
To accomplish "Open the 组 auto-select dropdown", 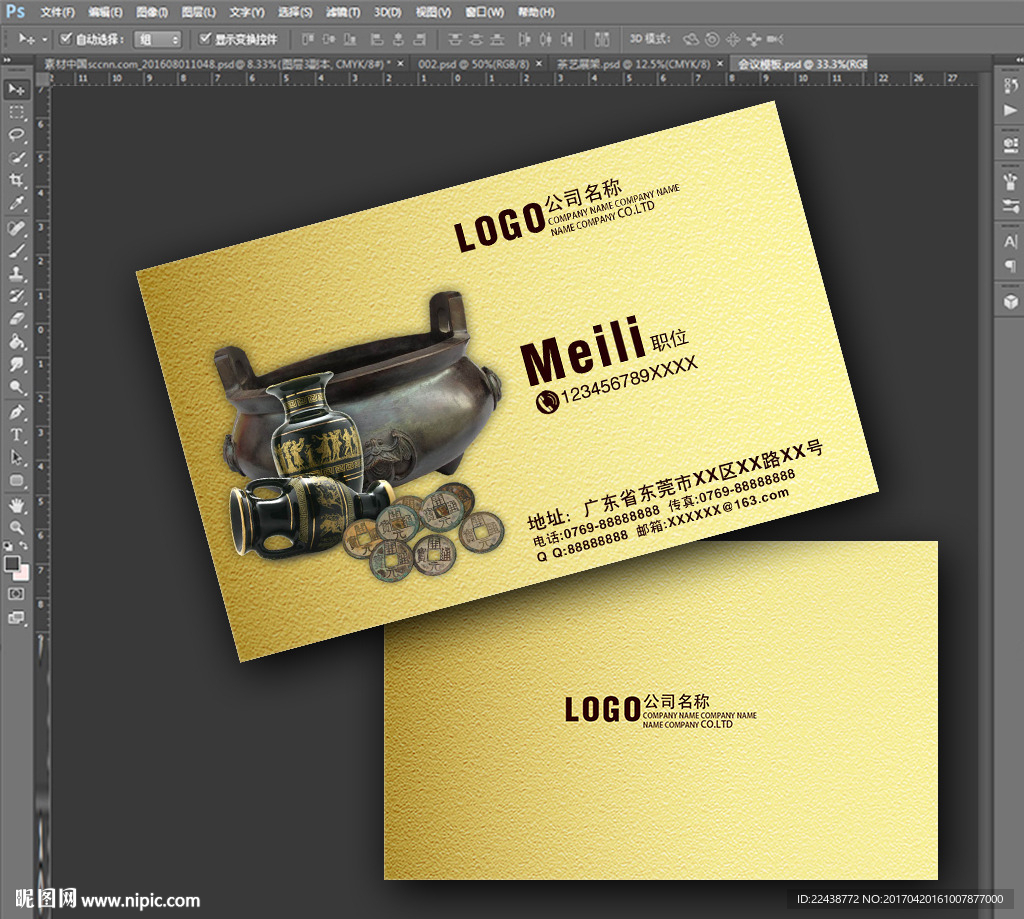I will click(157, 40).
